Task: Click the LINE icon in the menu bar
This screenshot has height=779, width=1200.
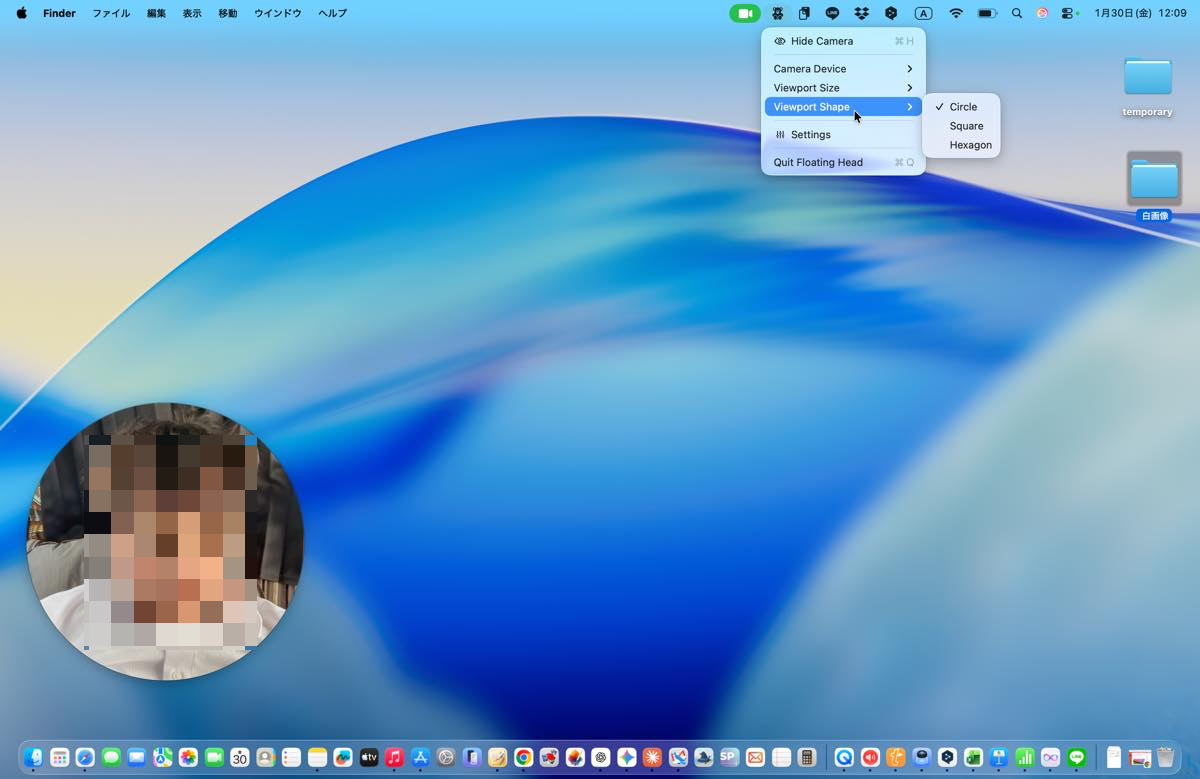Action: pos(832,13)
